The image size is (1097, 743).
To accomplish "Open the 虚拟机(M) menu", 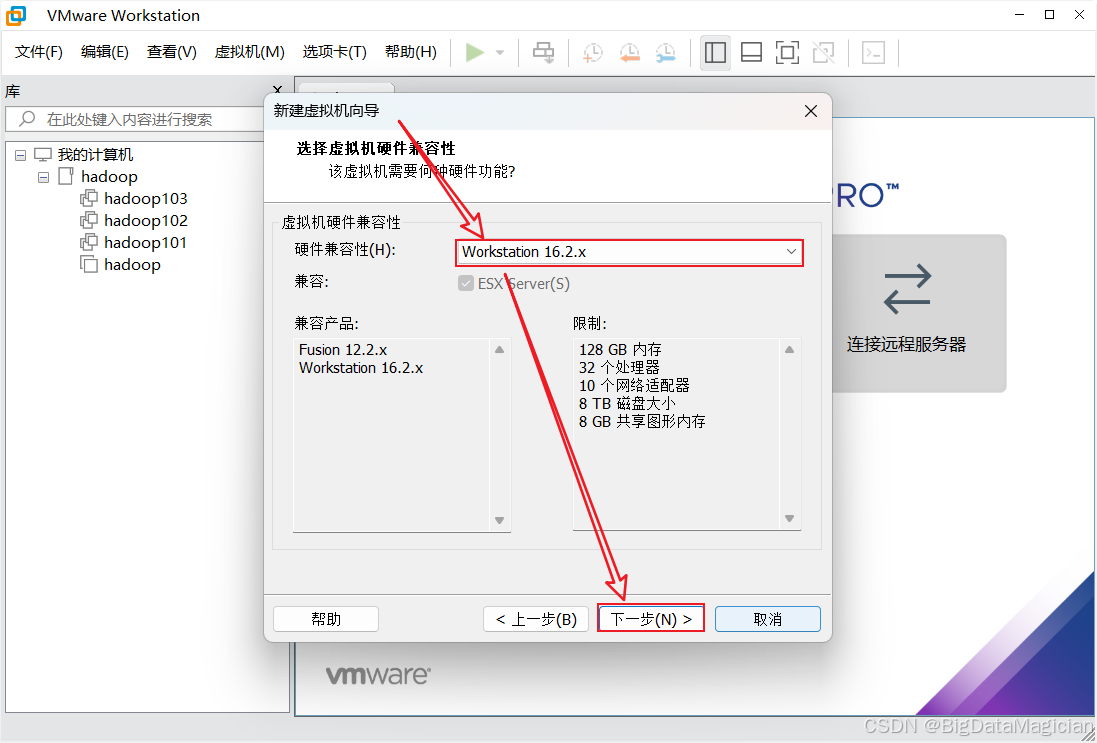I will [249, 52].
